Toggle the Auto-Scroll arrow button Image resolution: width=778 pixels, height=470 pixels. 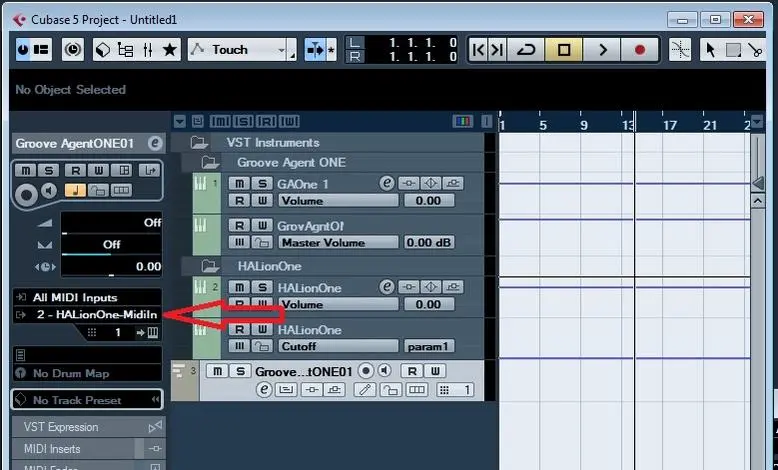(x=314, y=50)
